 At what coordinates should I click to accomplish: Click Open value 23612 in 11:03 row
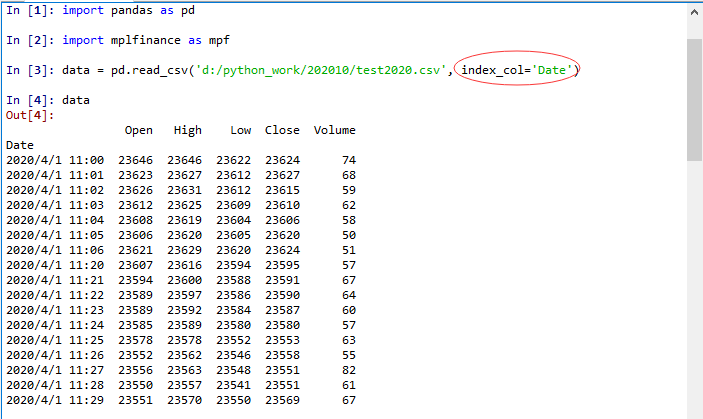[x=135, y=205]
